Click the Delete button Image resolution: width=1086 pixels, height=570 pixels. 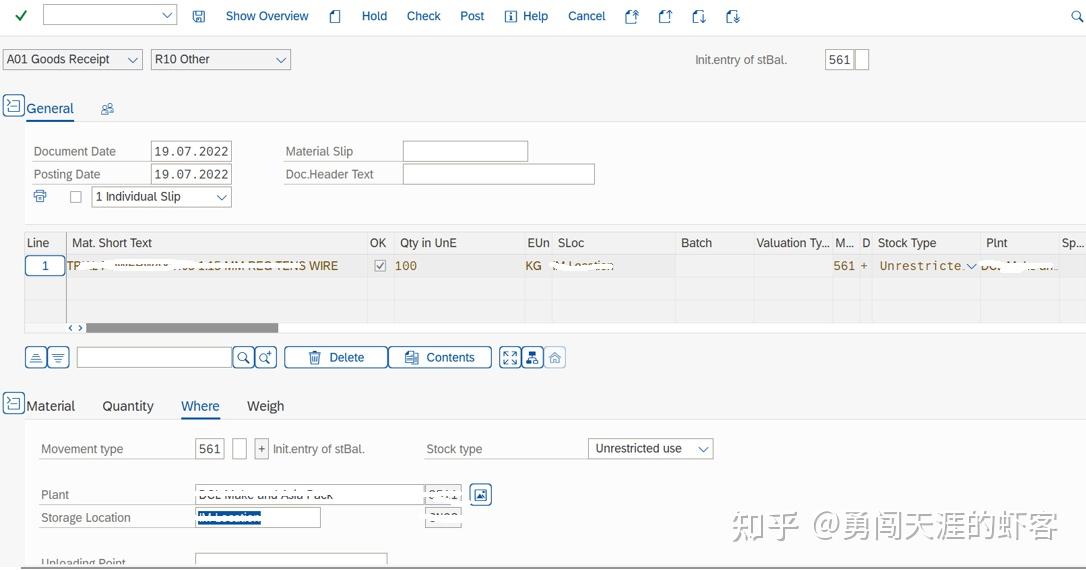click(x=336, y=357)
